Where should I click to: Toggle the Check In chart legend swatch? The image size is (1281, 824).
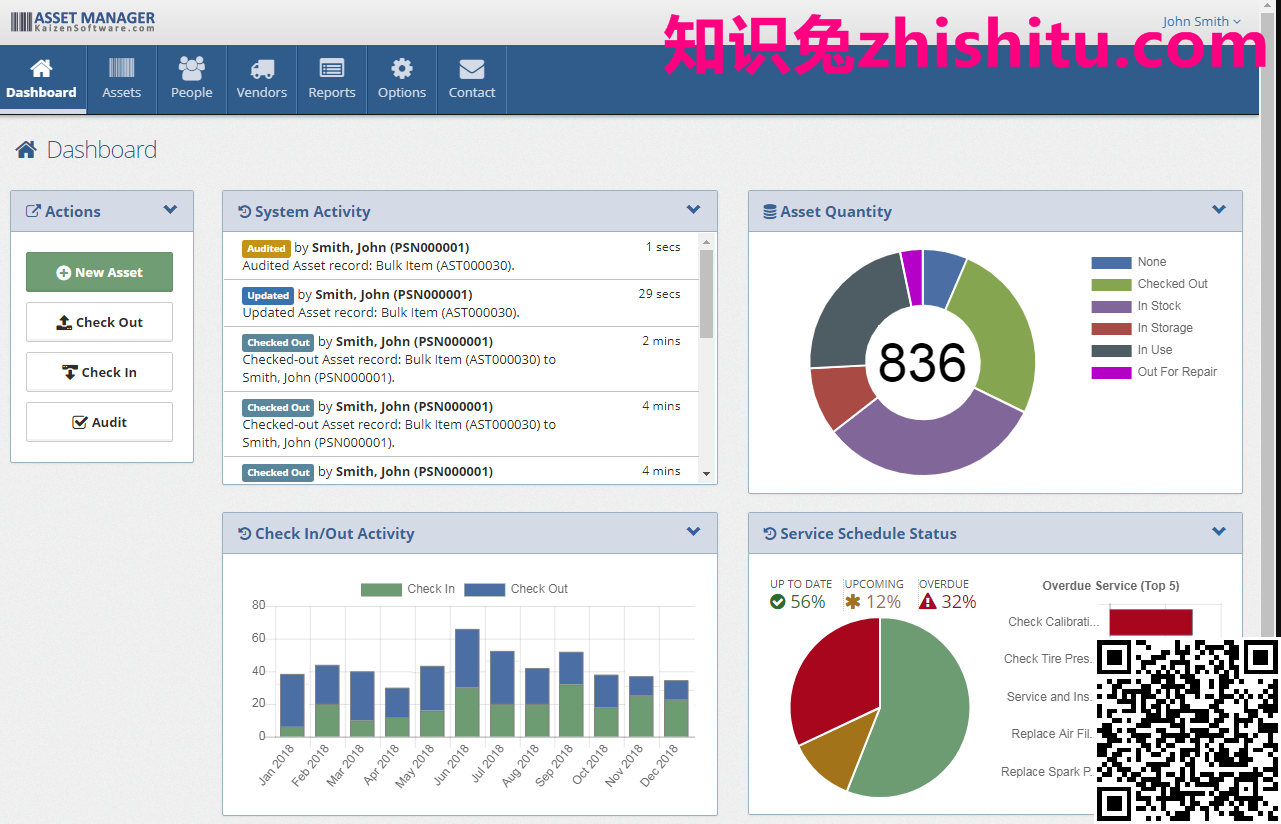click(381, 589)
